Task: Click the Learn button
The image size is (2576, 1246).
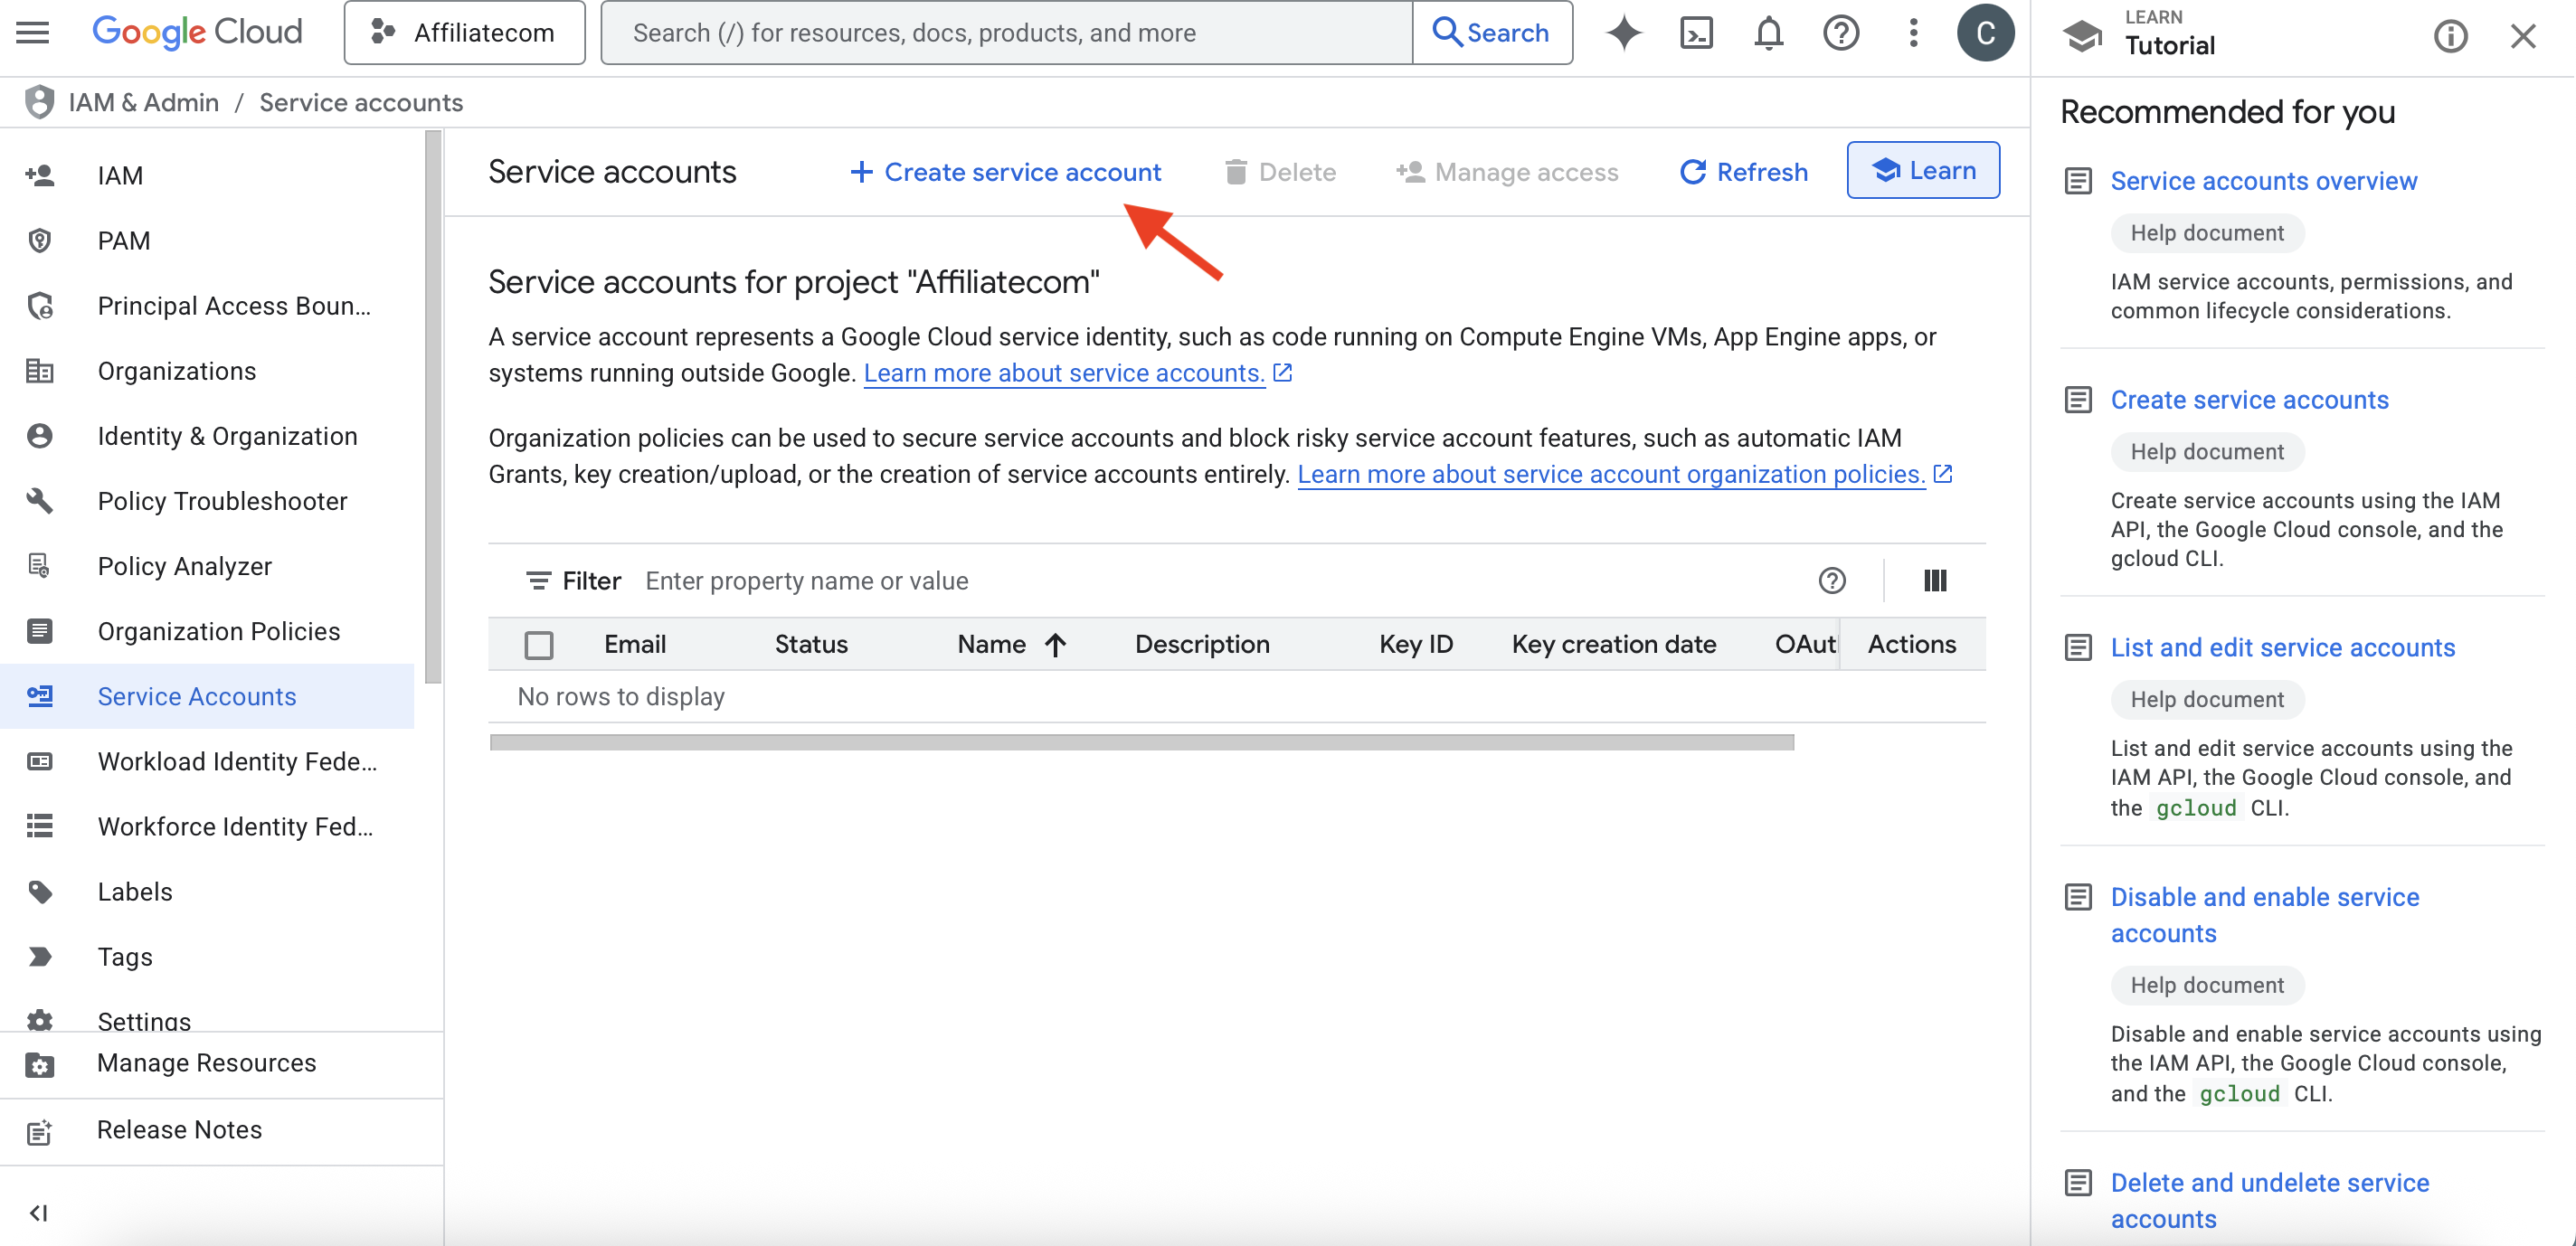Action: click(x=1922, y=170)
